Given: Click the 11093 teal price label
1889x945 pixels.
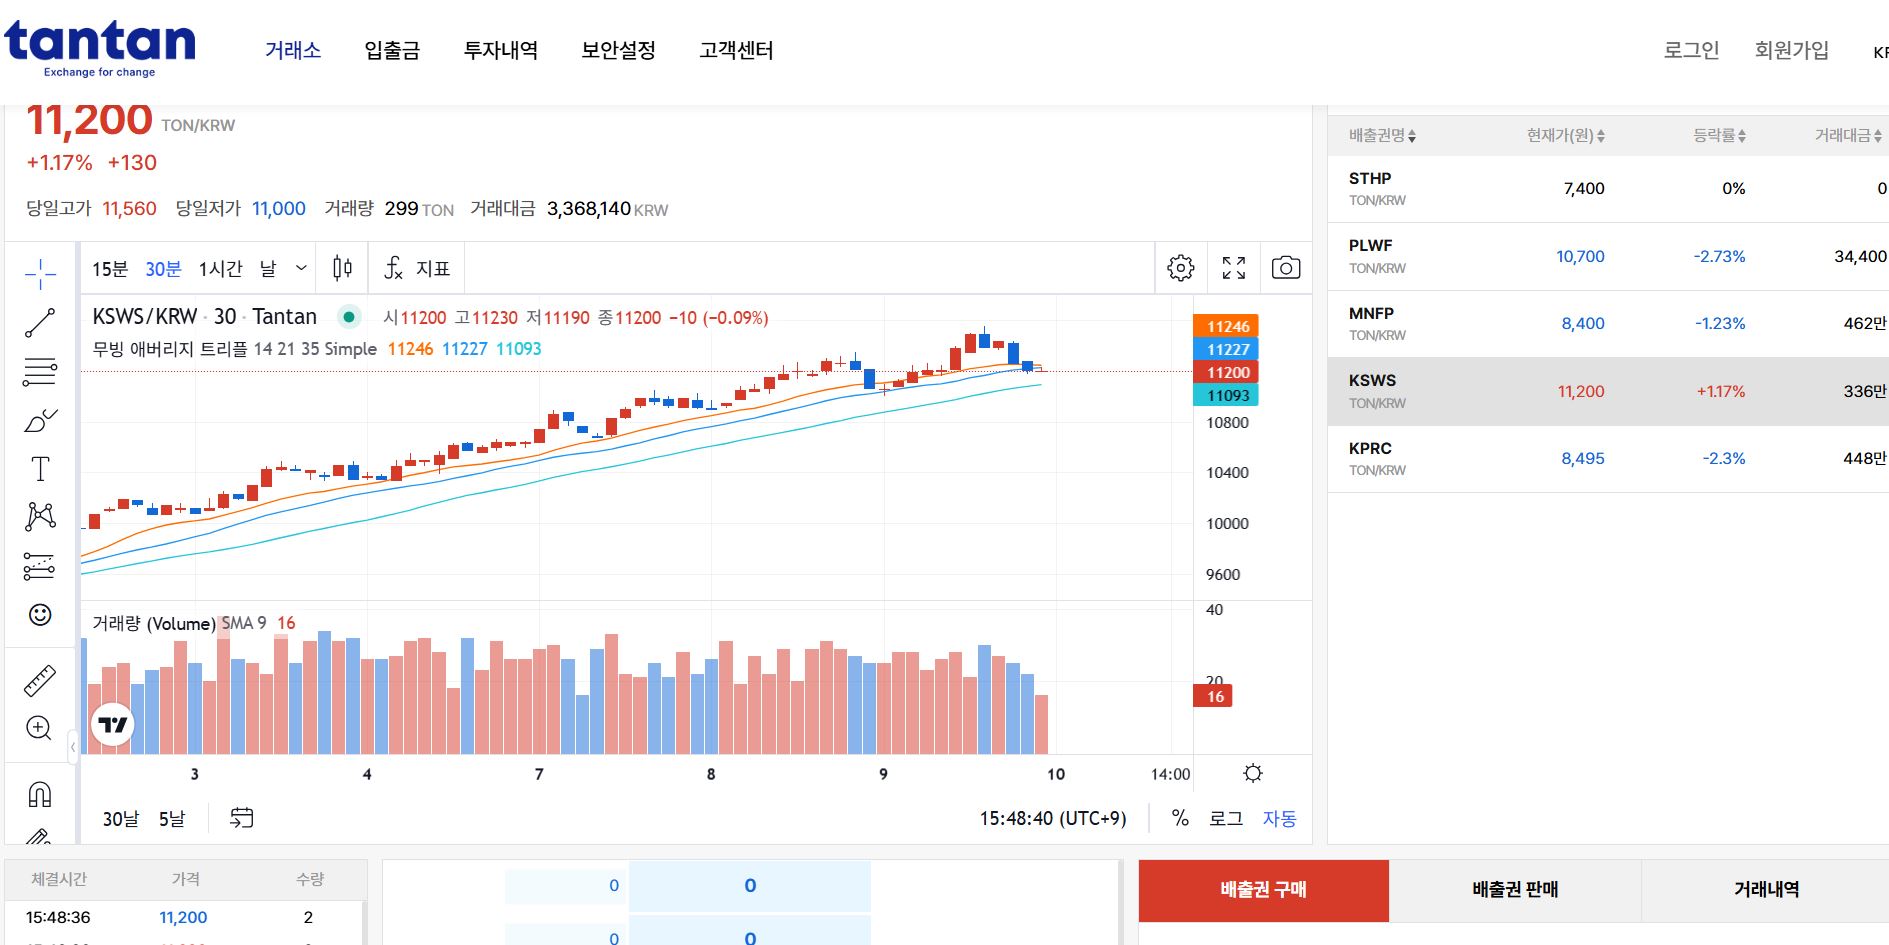Looking at the screenshot, I should (x=1226, y=395).
